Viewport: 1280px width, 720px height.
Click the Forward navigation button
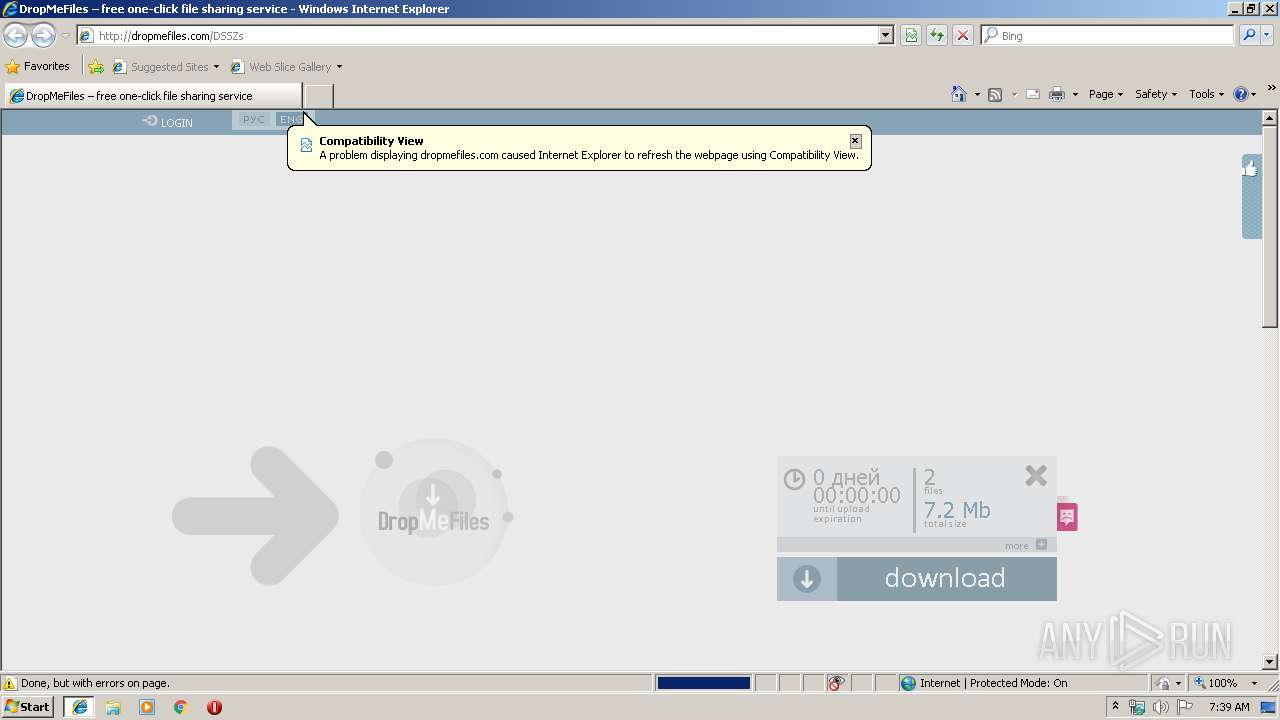(x=43, y=35)
